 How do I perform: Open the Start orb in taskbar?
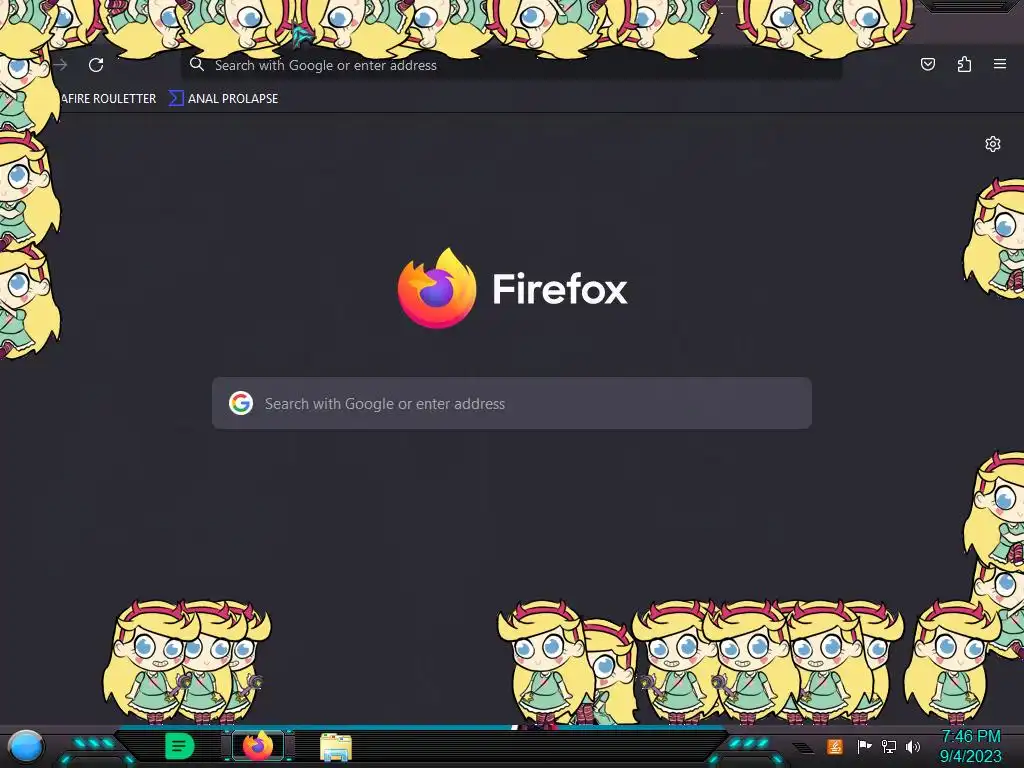[26, 746]
